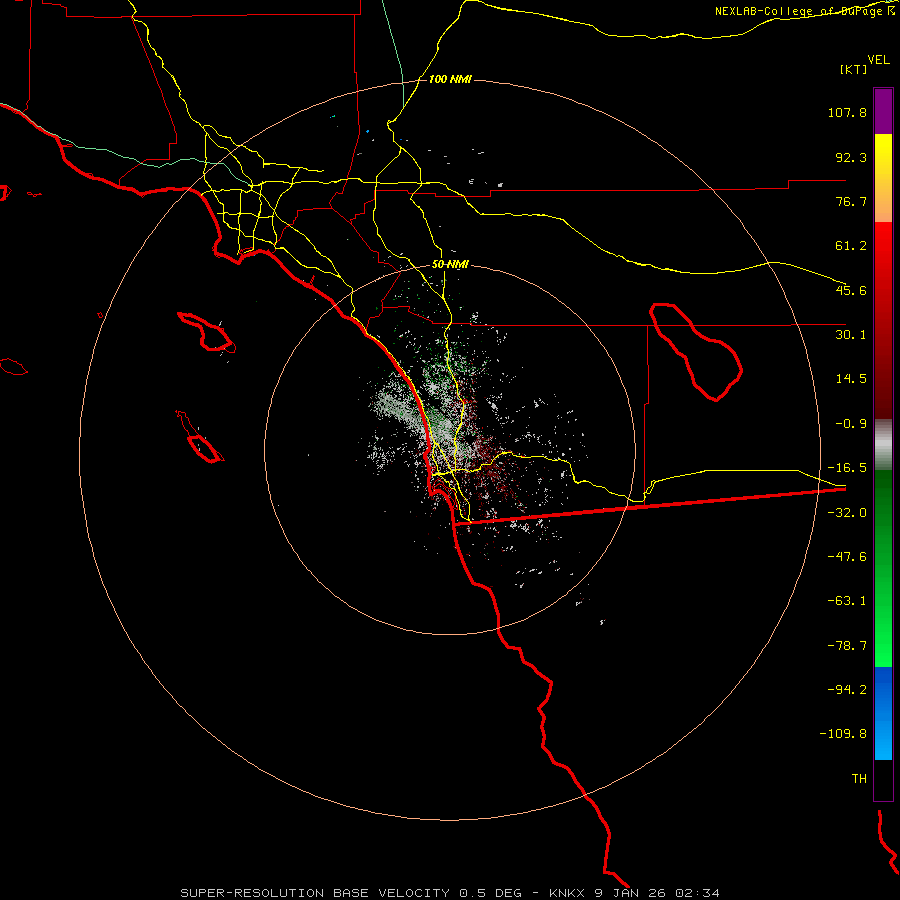This screenshot has height=900, width=900.
Task: Click the -32.0 legend value
Action: point(847,513)
